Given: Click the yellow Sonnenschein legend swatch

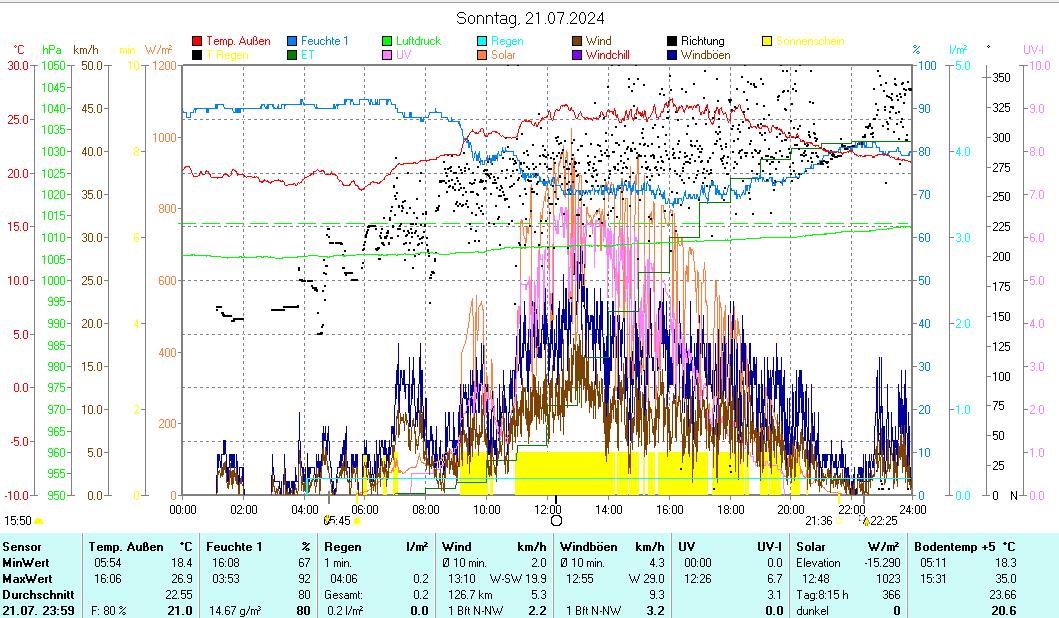Looking at the screenshot, I should tap(767, 41).
